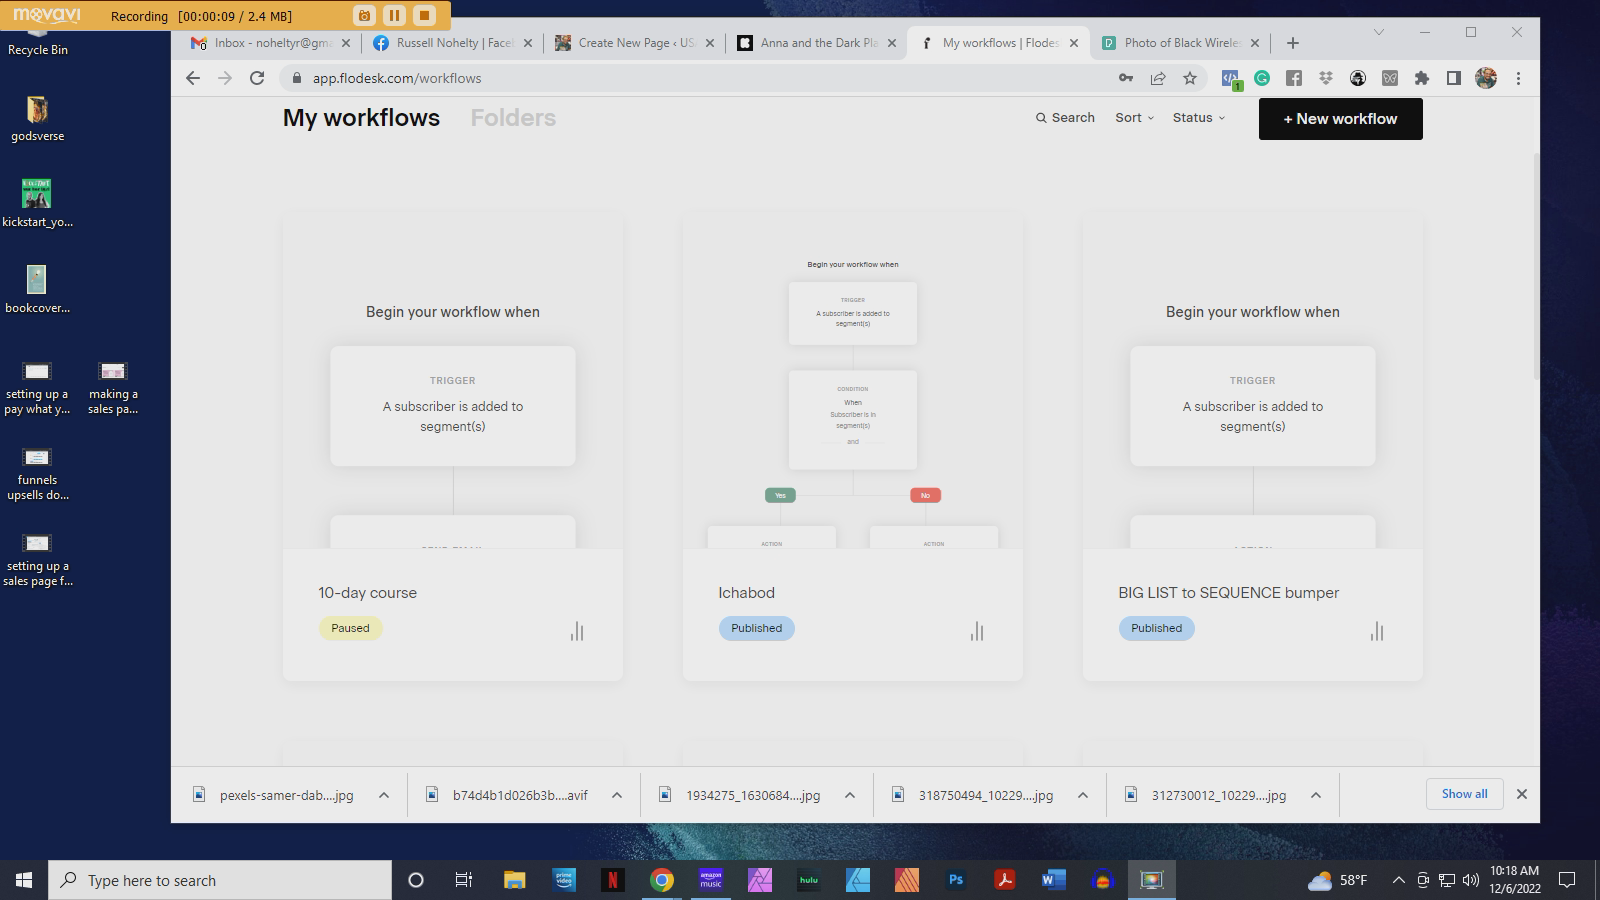View analytics for the Ichabod workflow

coord(976,631)
